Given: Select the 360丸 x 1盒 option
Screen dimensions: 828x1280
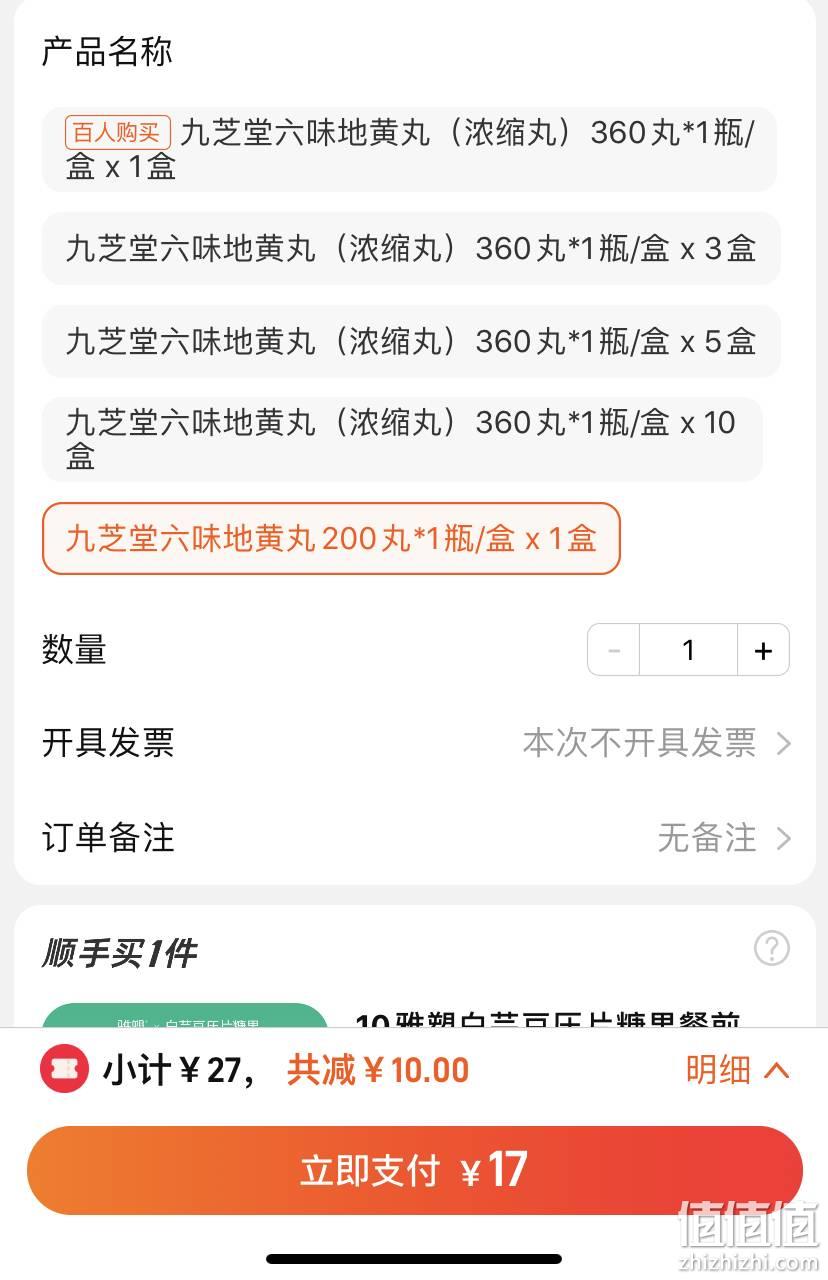Looking at the screenshot, I should click(x=409, y=149).
